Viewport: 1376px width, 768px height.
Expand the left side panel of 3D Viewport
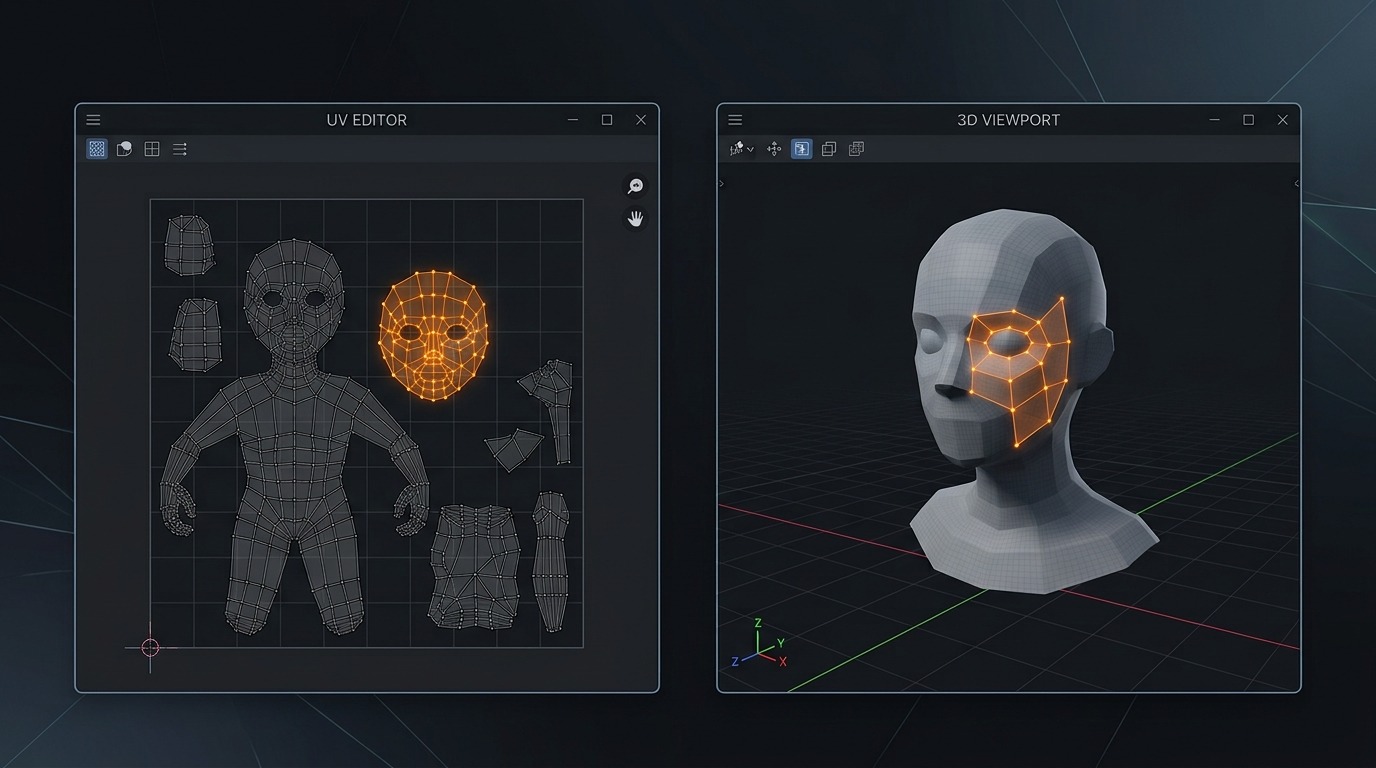(722, 184)
